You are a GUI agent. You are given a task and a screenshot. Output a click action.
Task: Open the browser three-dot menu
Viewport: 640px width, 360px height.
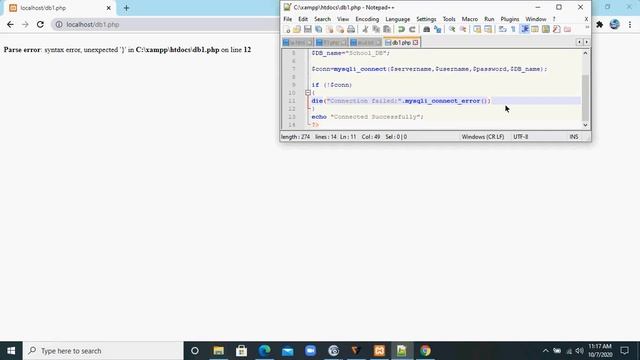(630, 24)
